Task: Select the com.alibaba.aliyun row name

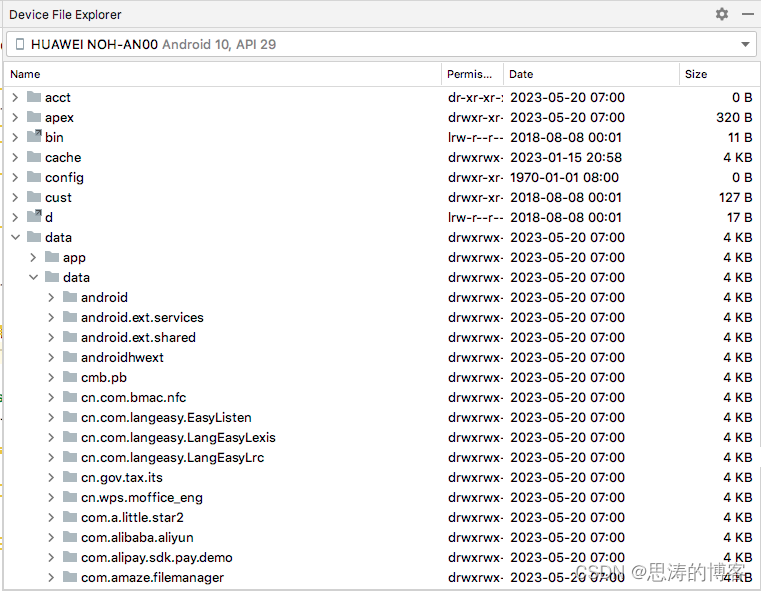Action: (x=137, y=538)
